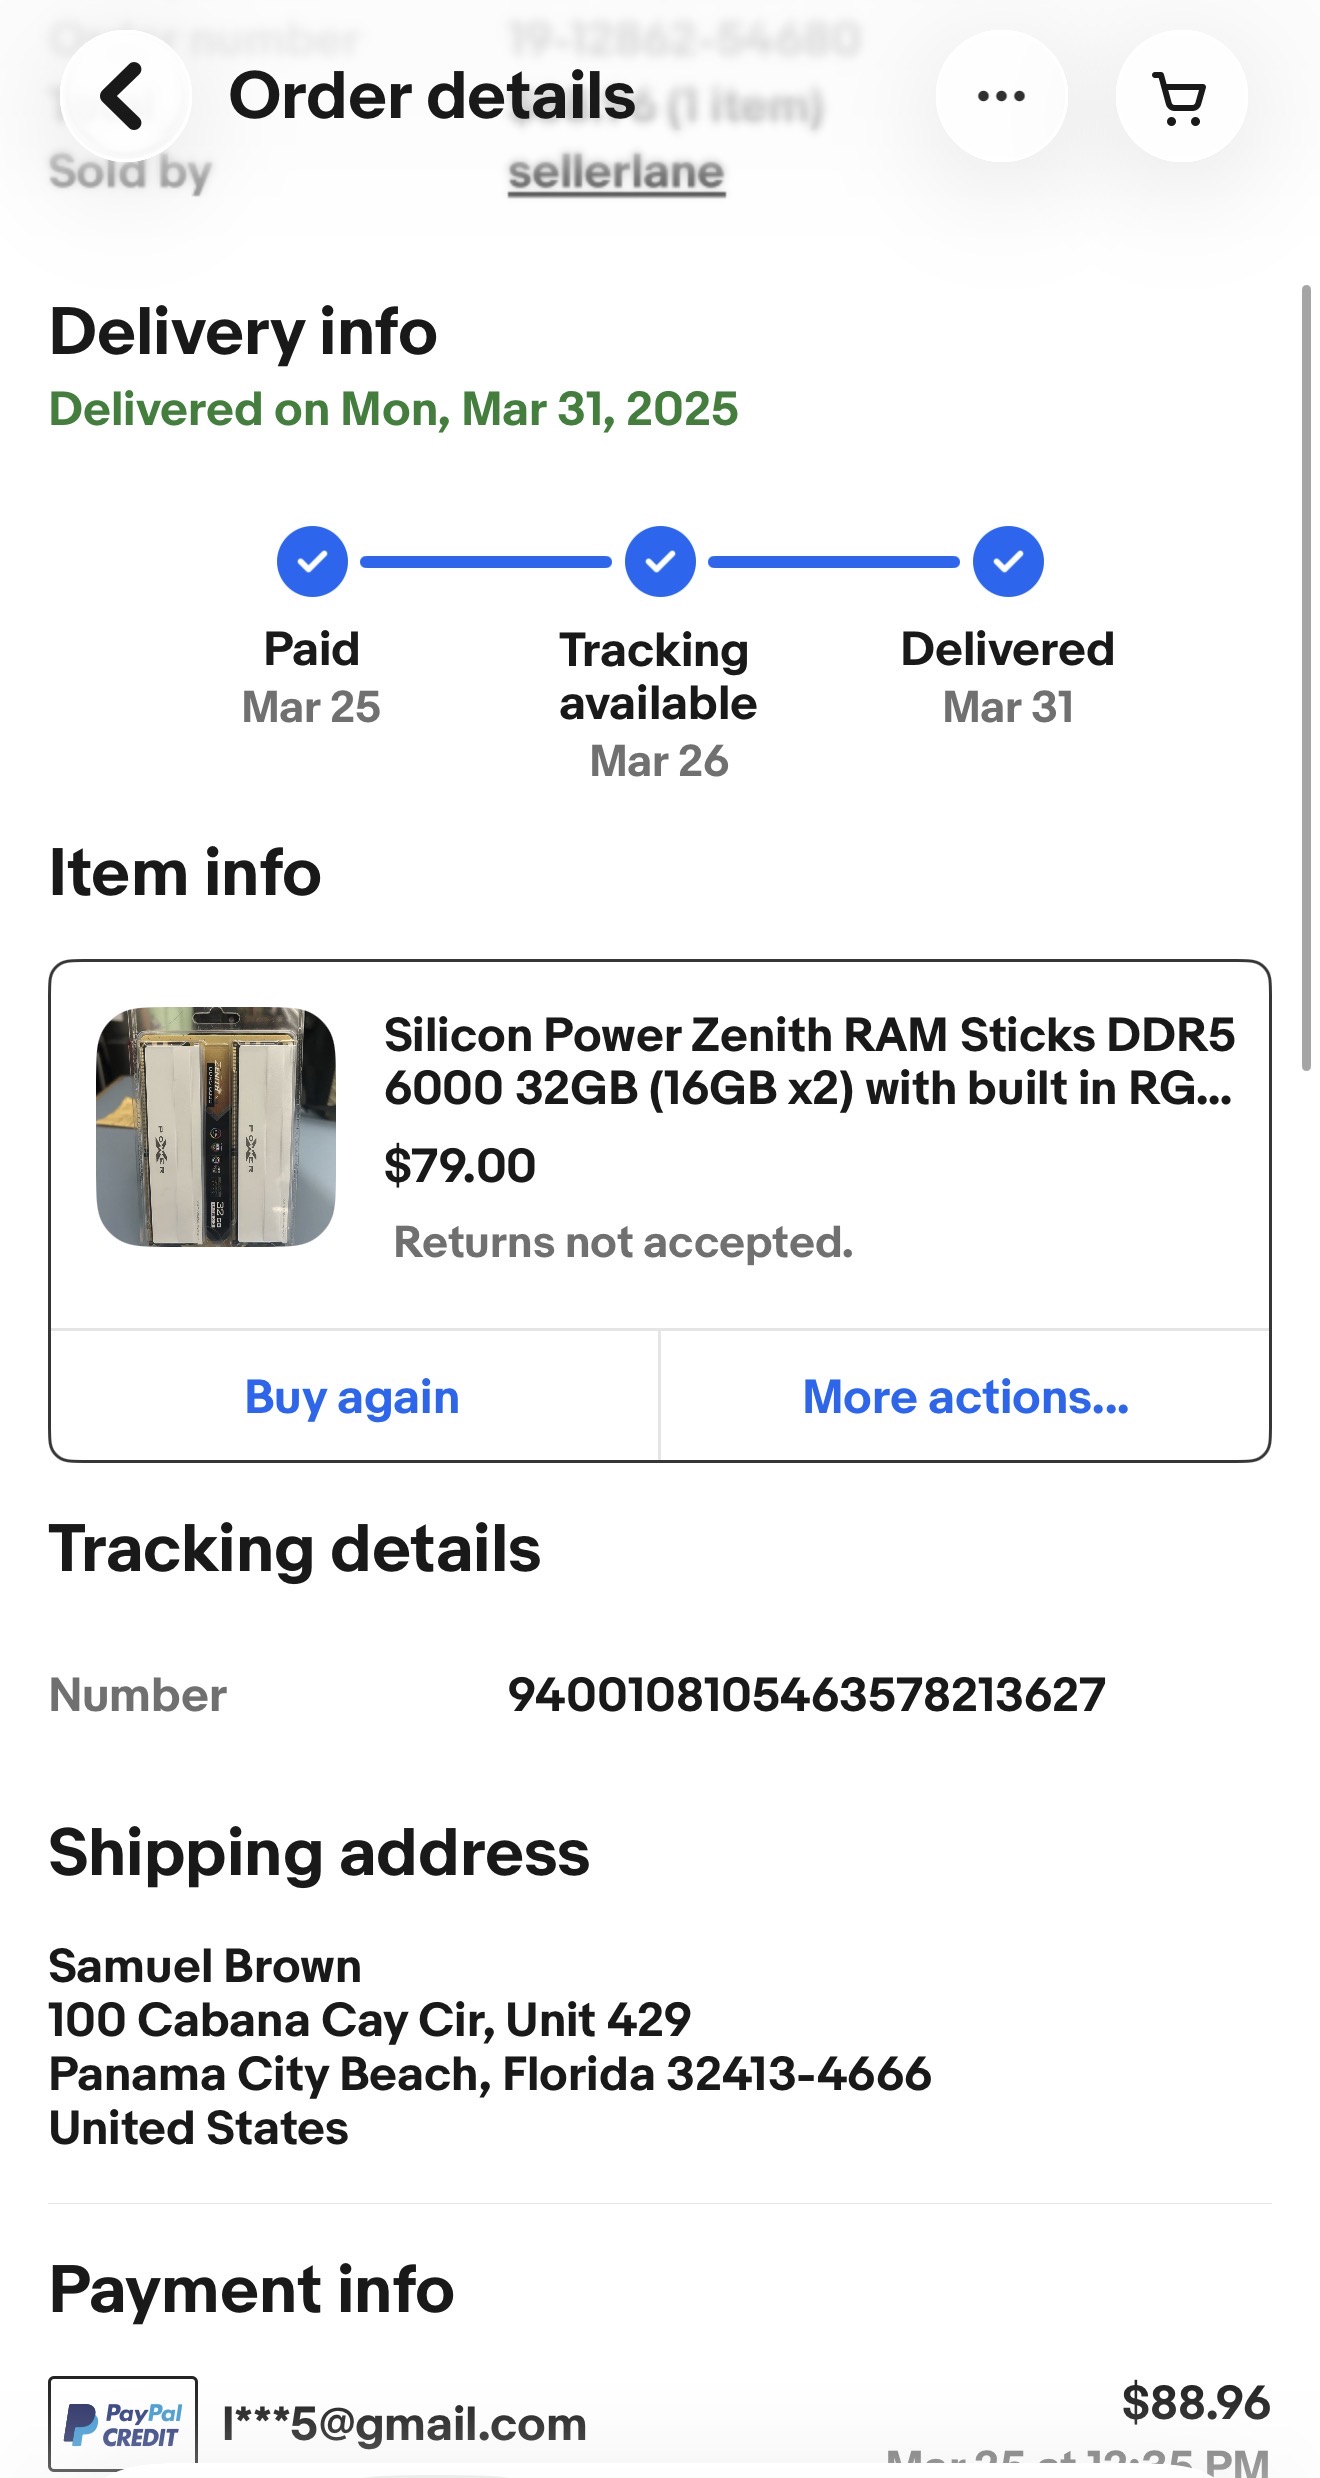Click the page scrollbar on the right
This screenshot has width=1320, height=2478.
tap(1305, 678)
